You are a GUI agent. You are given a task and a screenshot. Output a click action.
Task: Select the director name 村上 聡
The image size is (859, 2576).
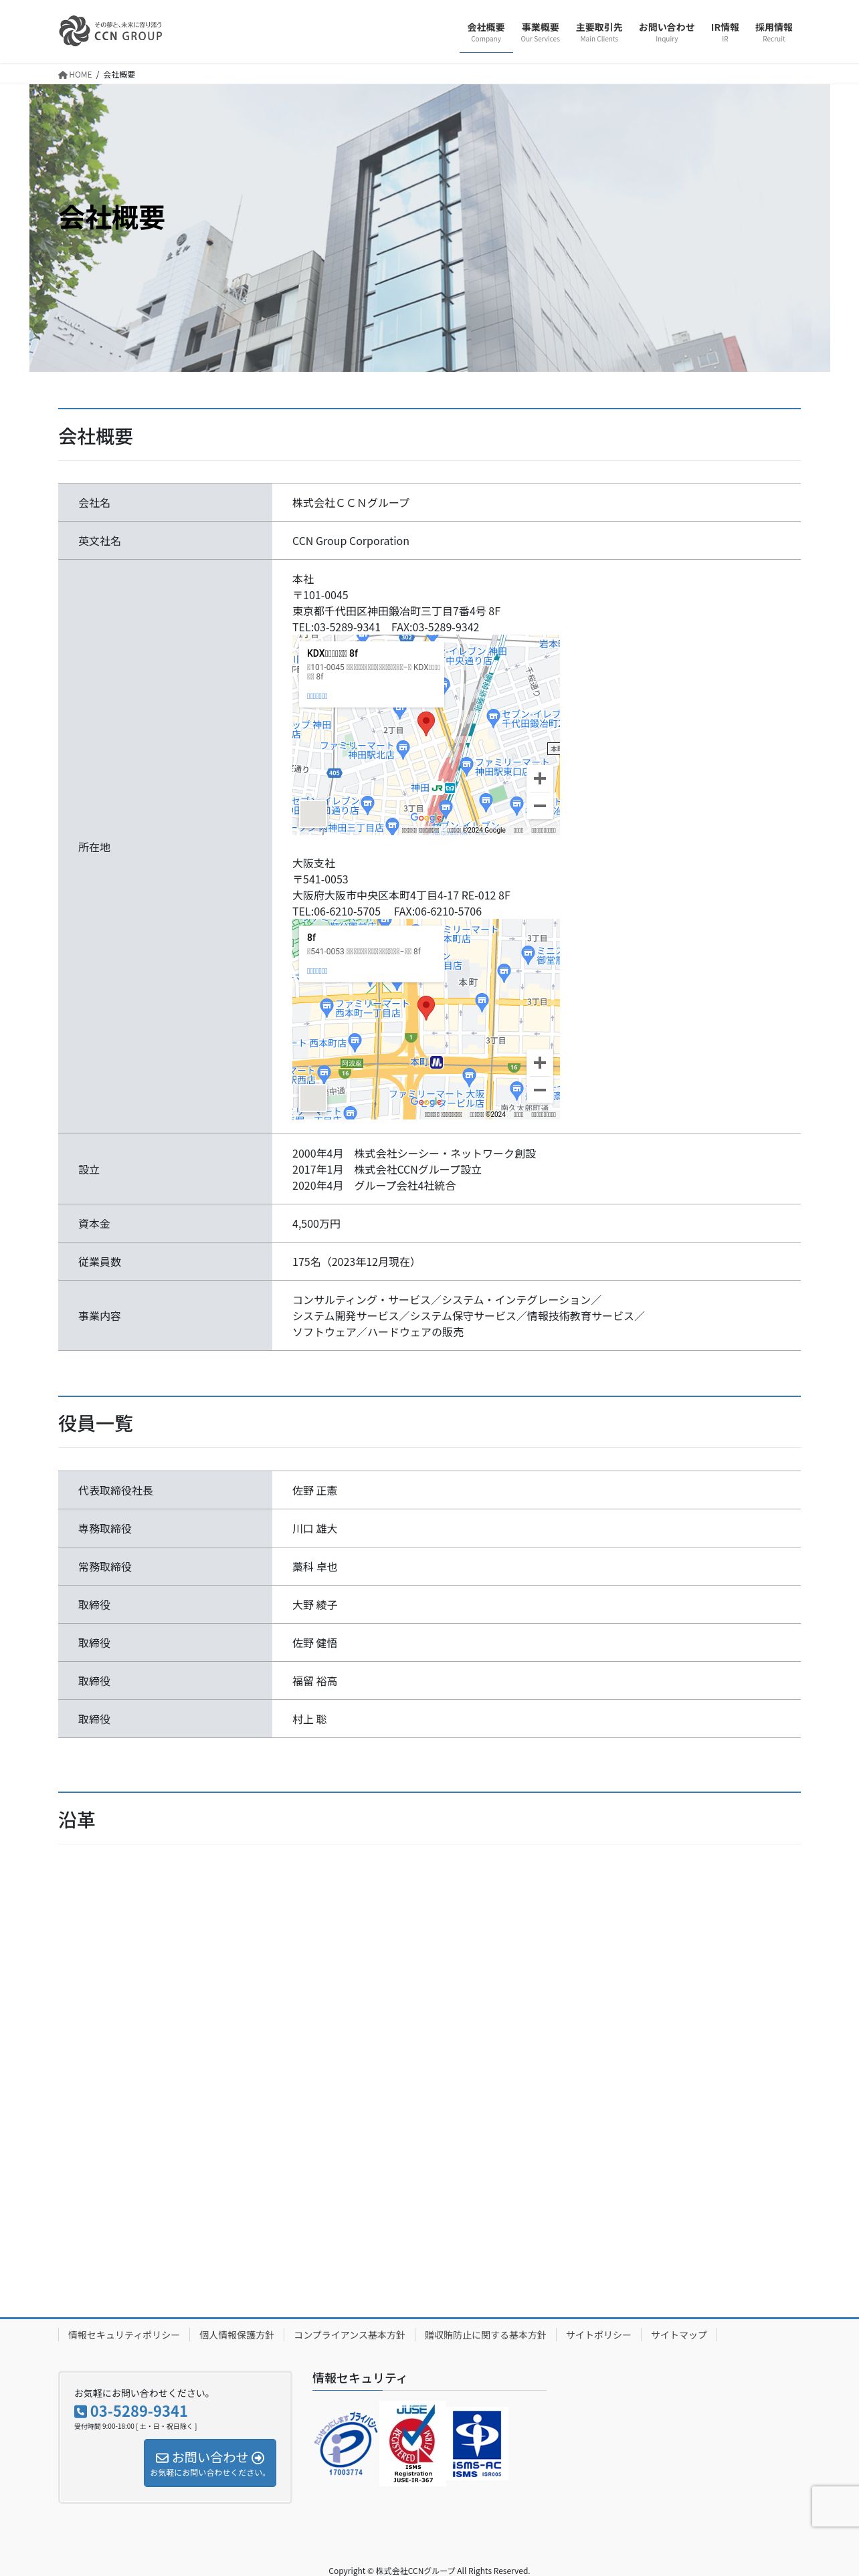coord(309,1720)
